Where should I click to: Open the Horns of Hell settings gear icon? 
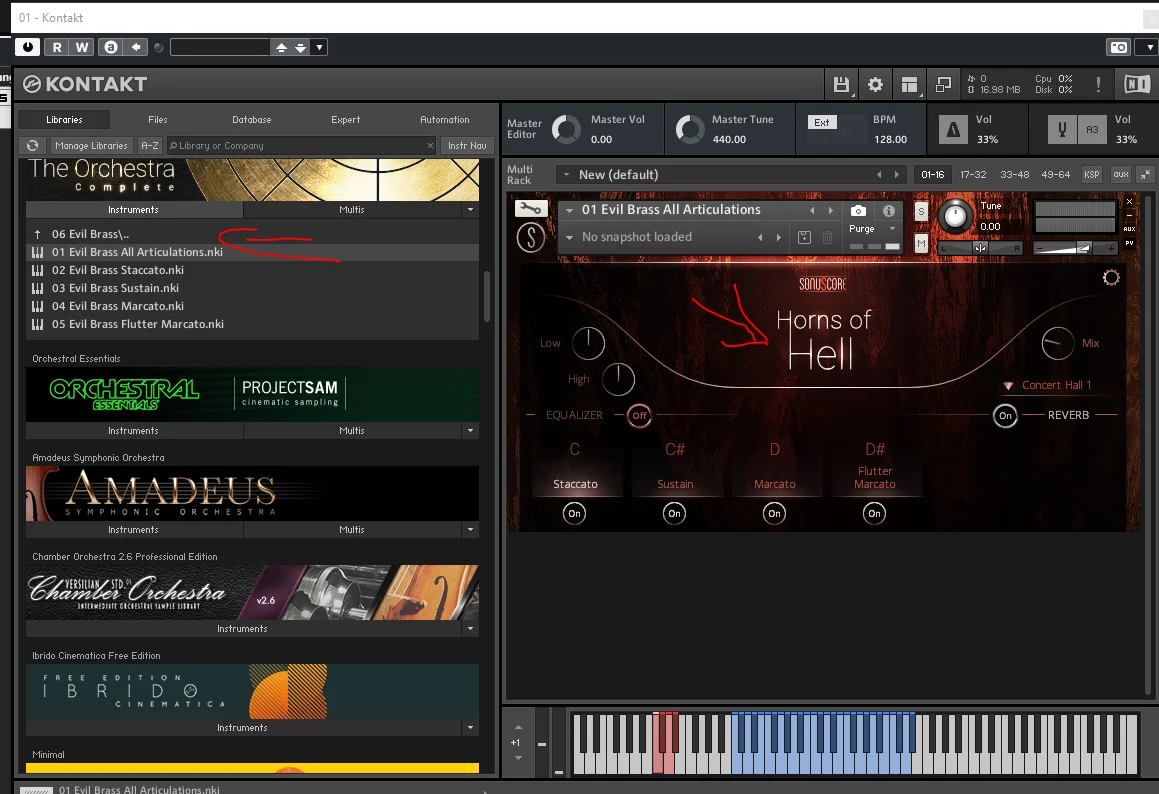click(1111, 278)
